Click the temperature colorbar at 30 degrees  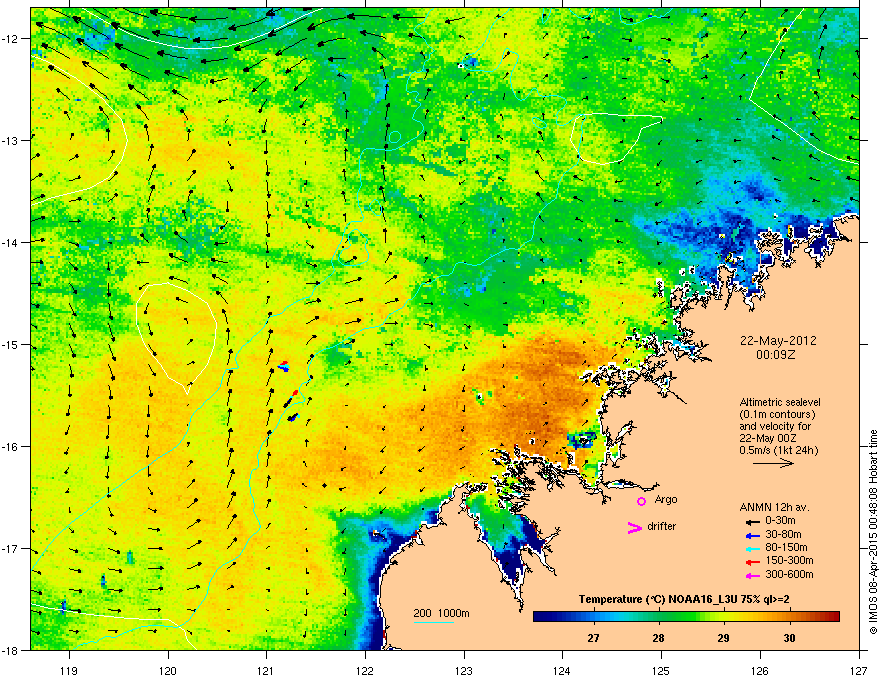[790, 617]
